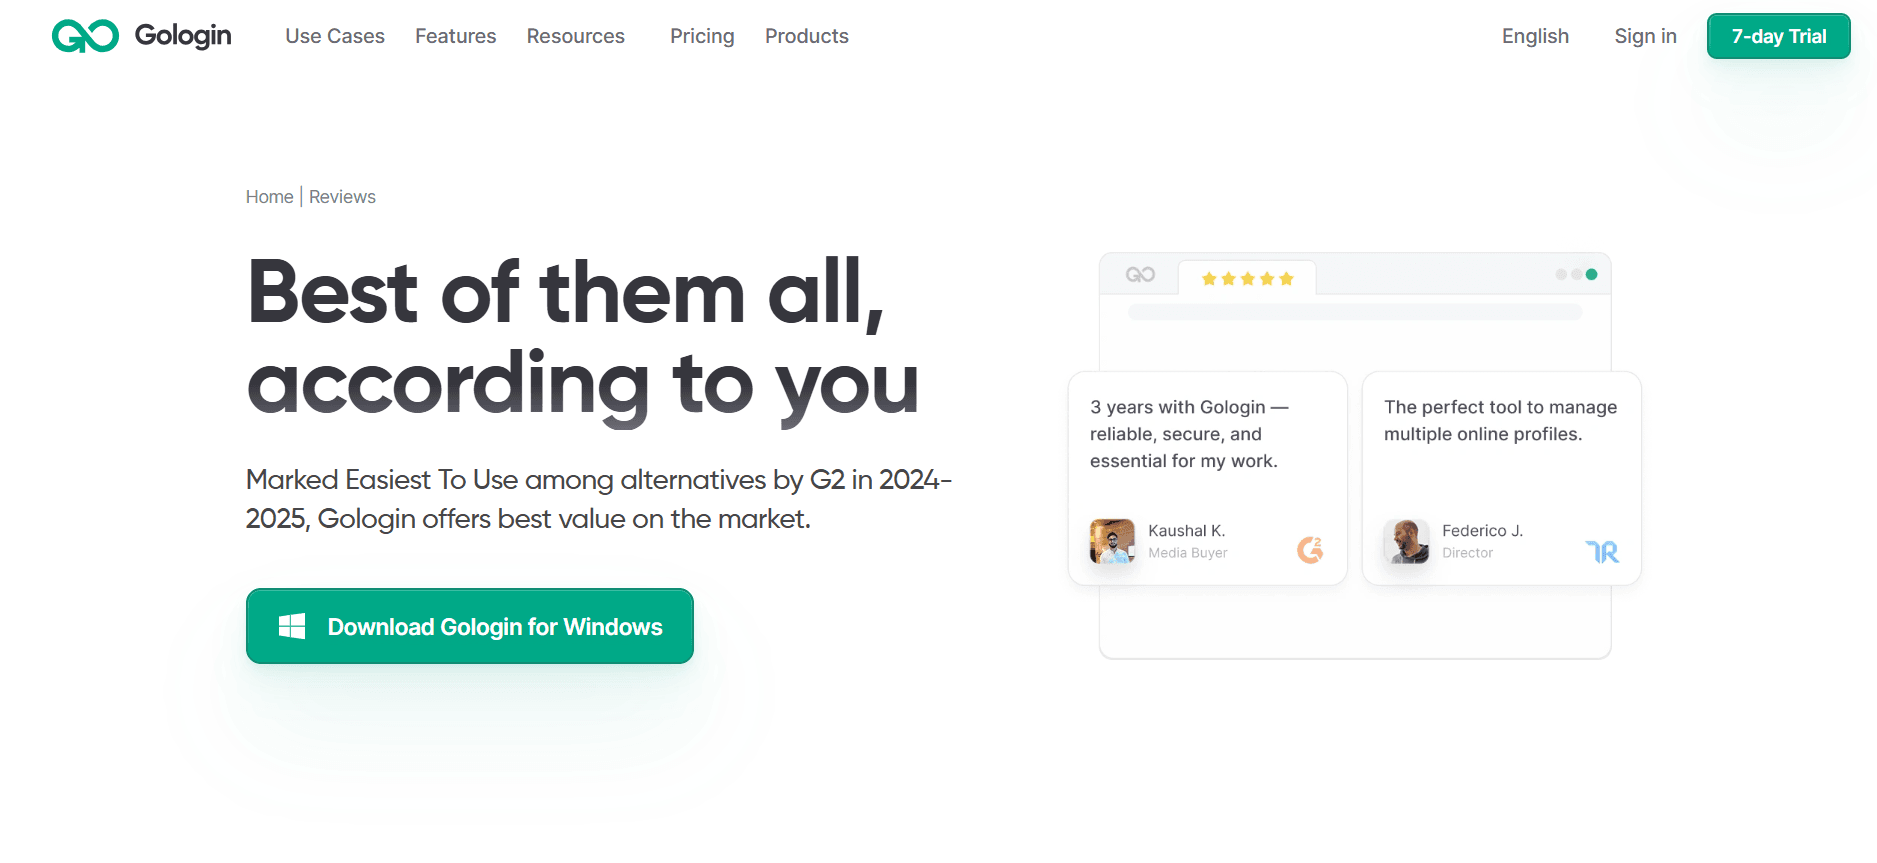This screenshot has width=1877, height=863.
Task: Expand the Features menu
Action: tap(456, 36)
